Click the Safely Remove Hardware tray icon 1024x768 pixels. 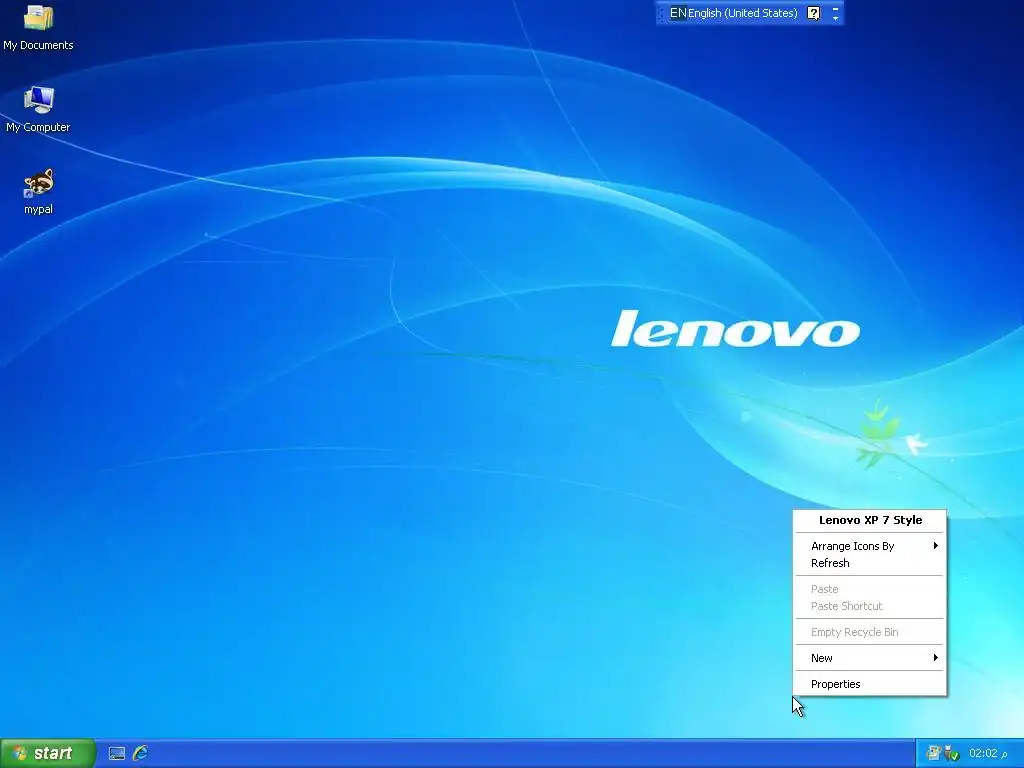point(952,754)
